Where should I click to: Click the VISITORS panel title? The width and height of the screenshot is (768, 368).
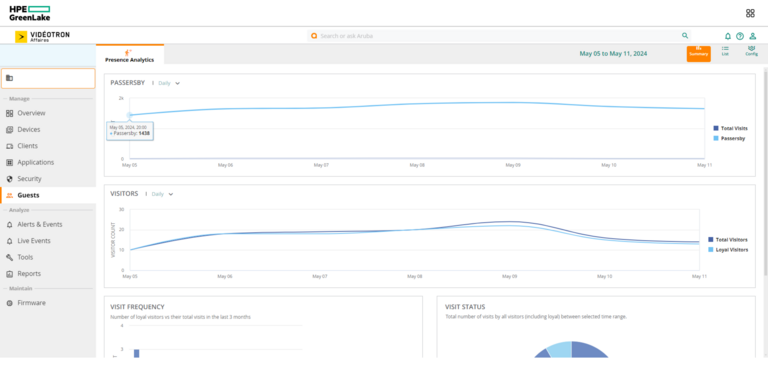(x=124, y=194)
